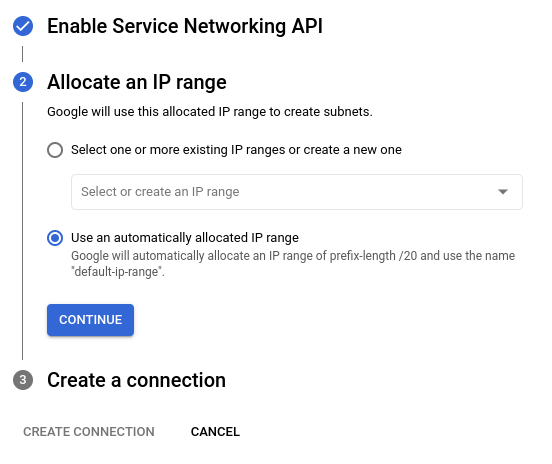Click the step 2 number badge
552x464 pixels.
click(23, 82)
